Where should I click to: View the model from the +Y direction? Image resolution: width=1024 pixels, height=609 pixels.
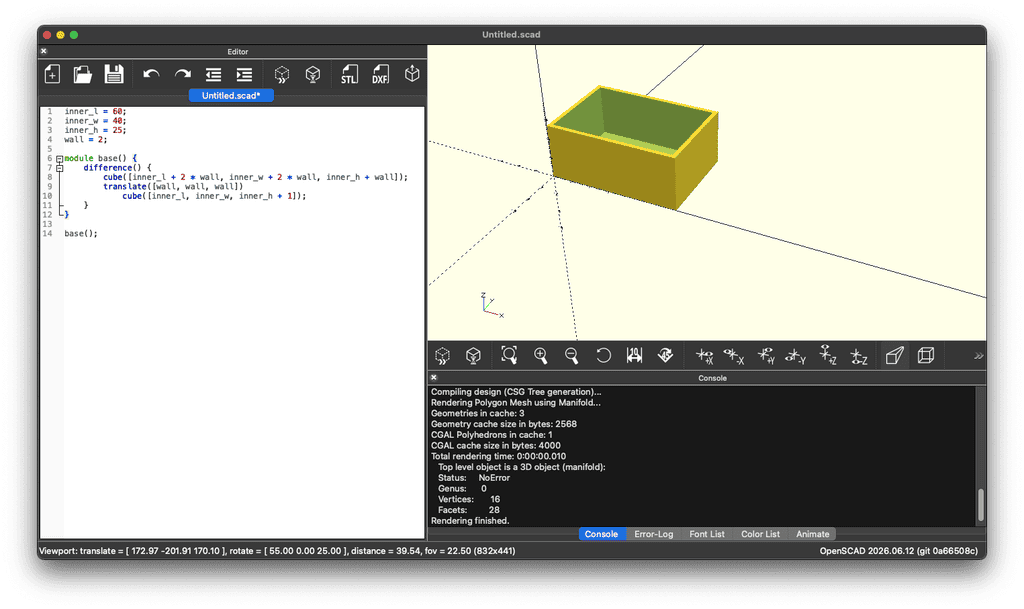pos(766,356)
